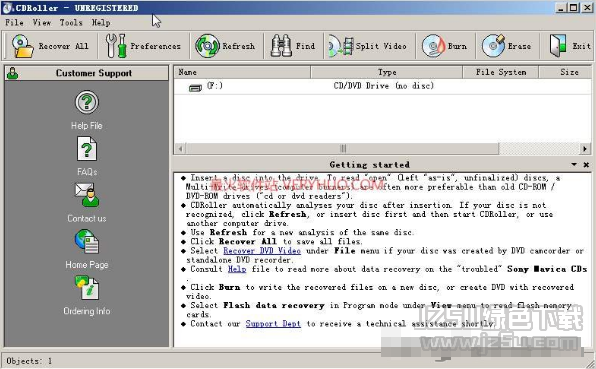The height and width of the screenshot is (369, 596).
Task: Open the Home Page globe icon
Action: click(x=87, y=242)
